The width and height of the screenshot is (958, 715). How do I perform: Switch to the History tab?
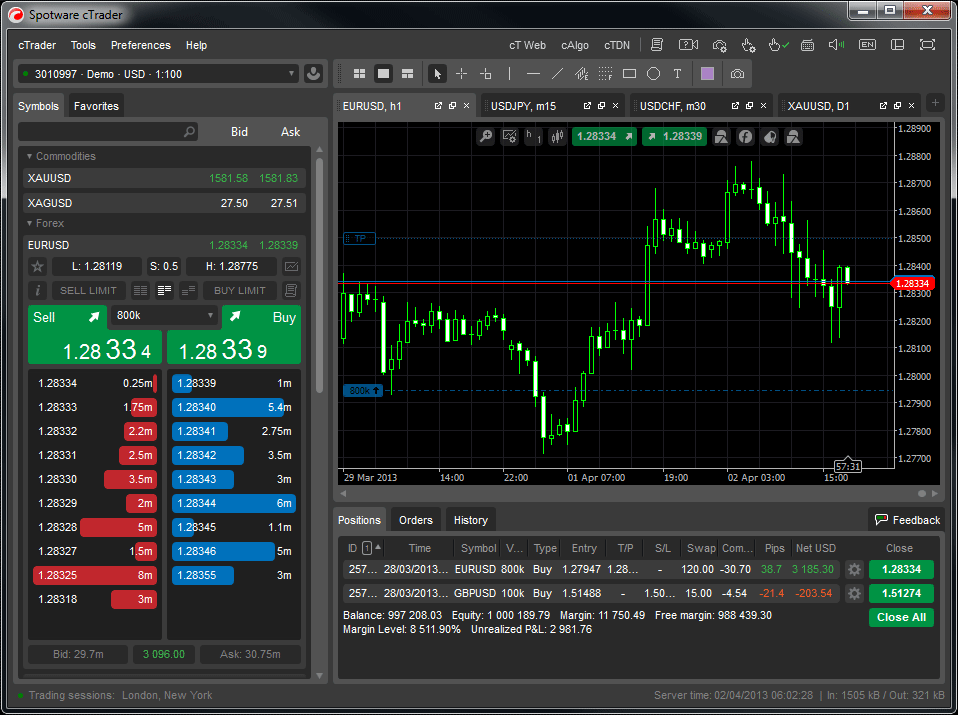[470, 520]
